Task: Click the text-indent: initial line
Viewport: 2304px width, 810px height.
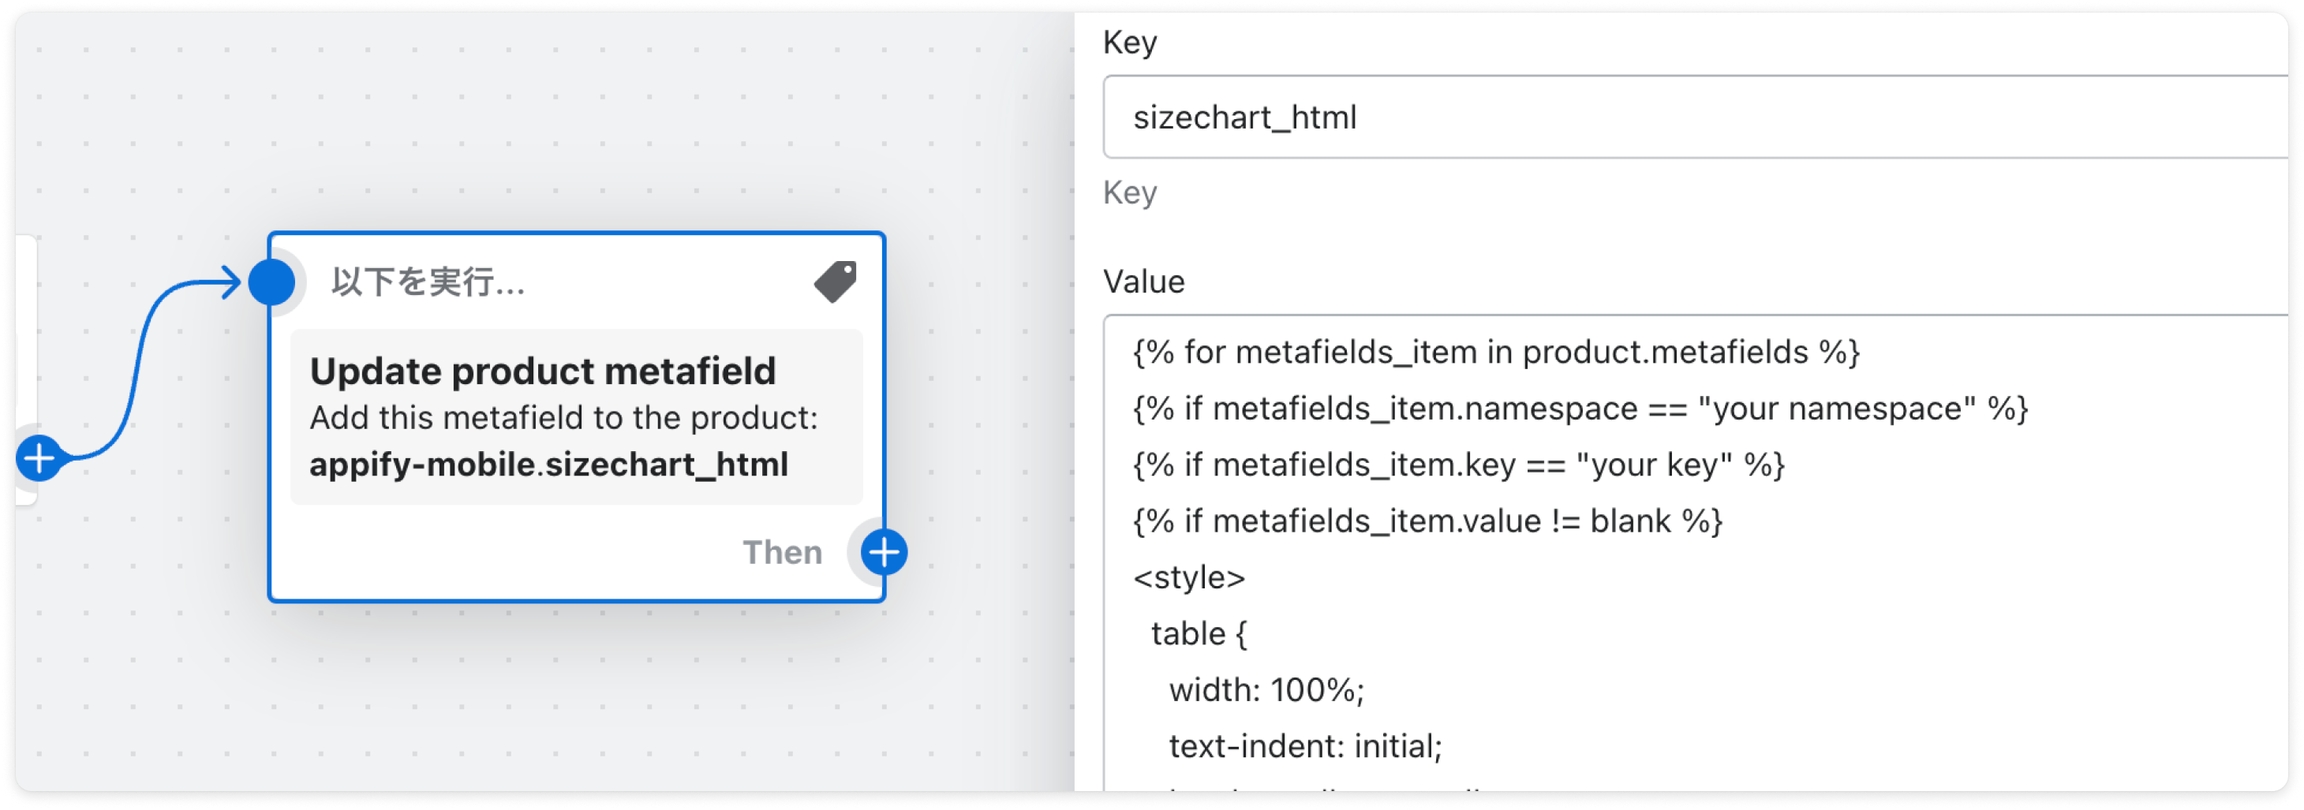Action: coord(1305,746)
